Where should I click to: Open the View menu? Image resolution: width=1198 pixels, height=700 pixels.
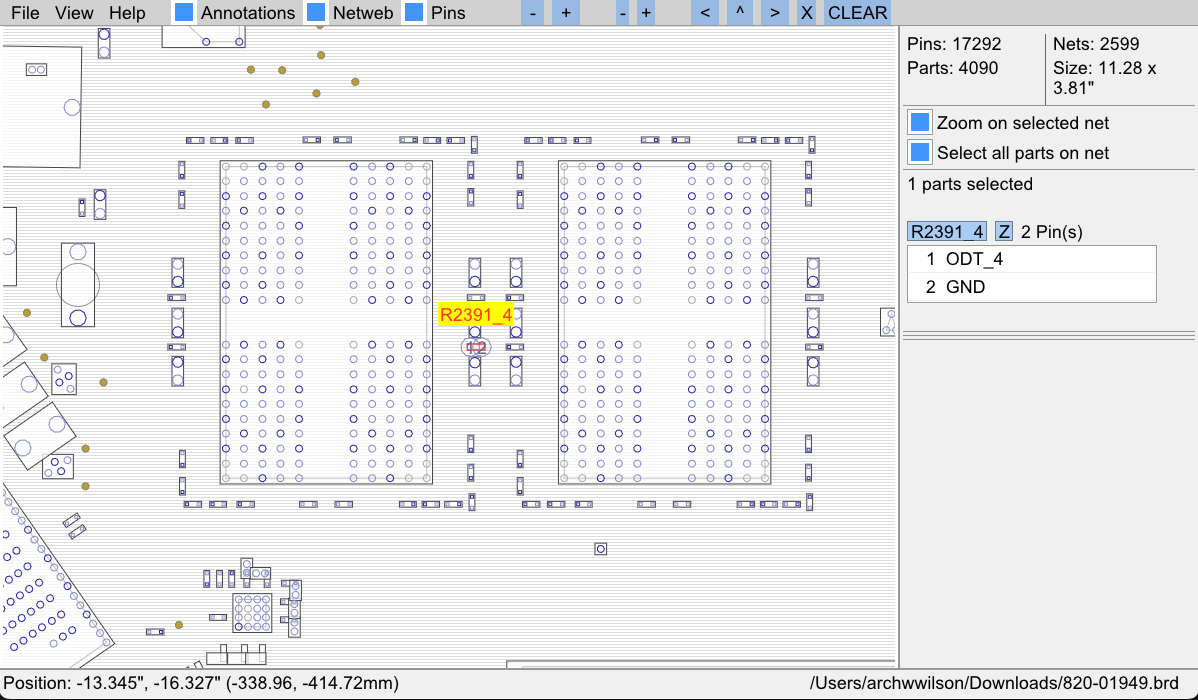tap(74, 13)
